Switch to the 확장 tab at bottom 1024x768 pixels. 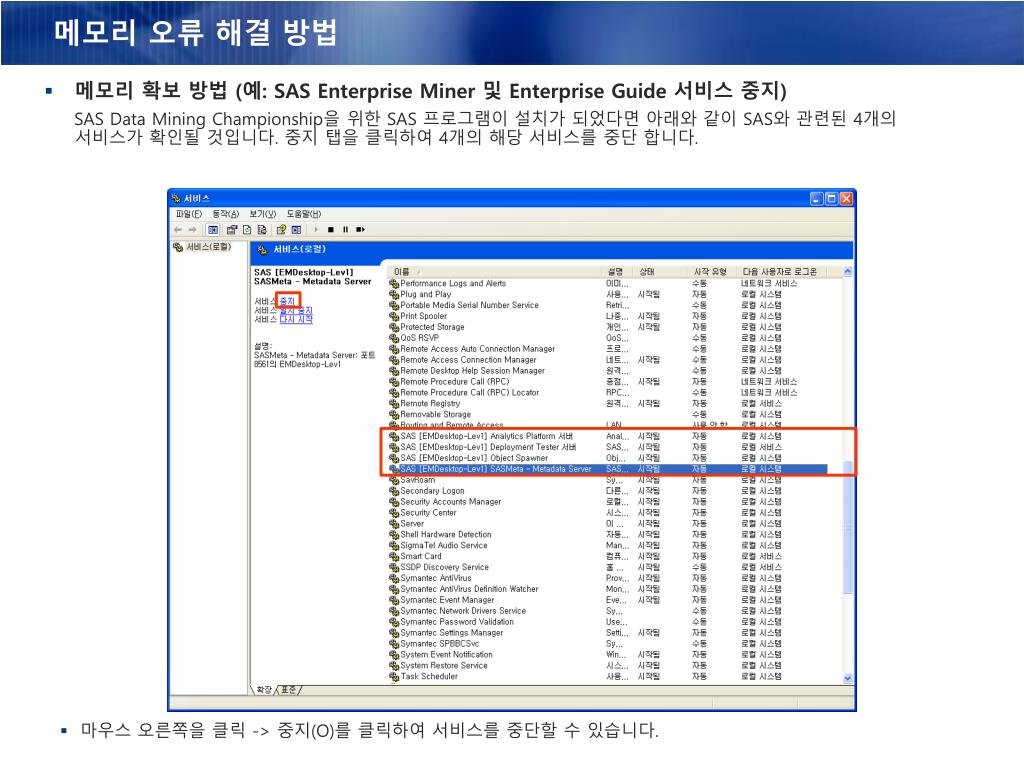pos(264,690)
